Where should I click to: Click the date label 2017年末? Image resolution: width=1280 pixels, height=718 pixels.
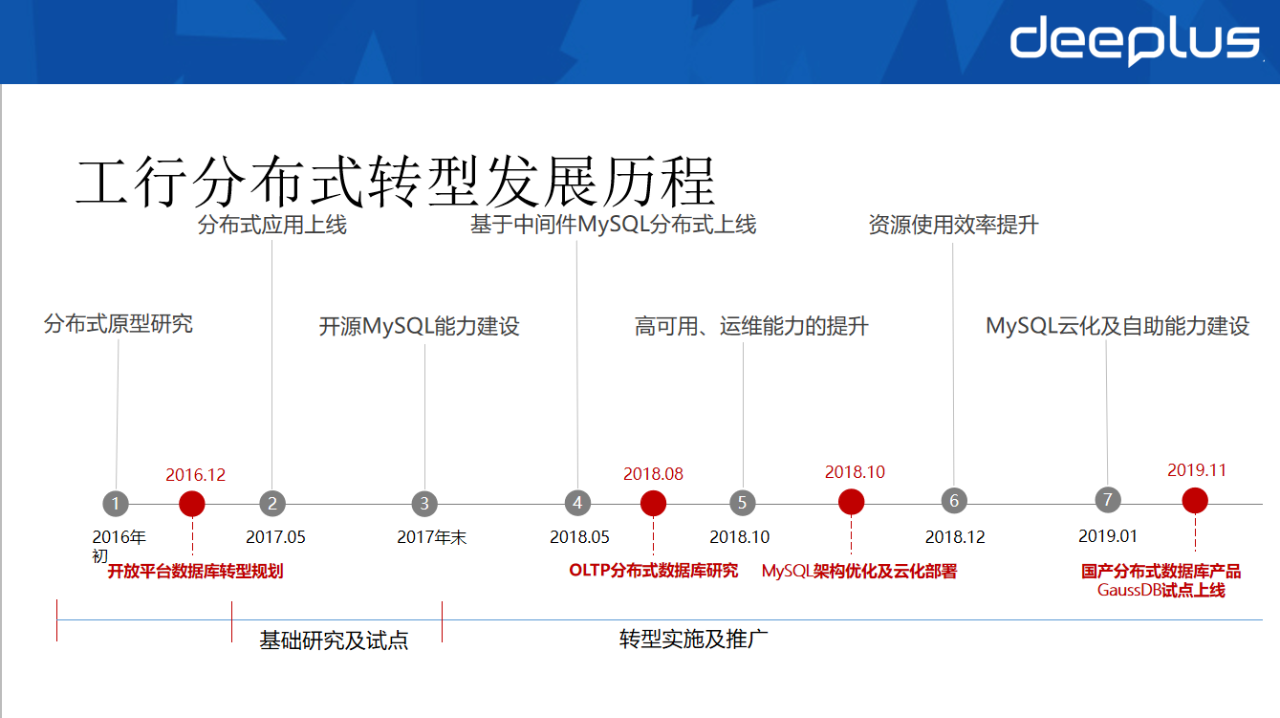[432, 537]
